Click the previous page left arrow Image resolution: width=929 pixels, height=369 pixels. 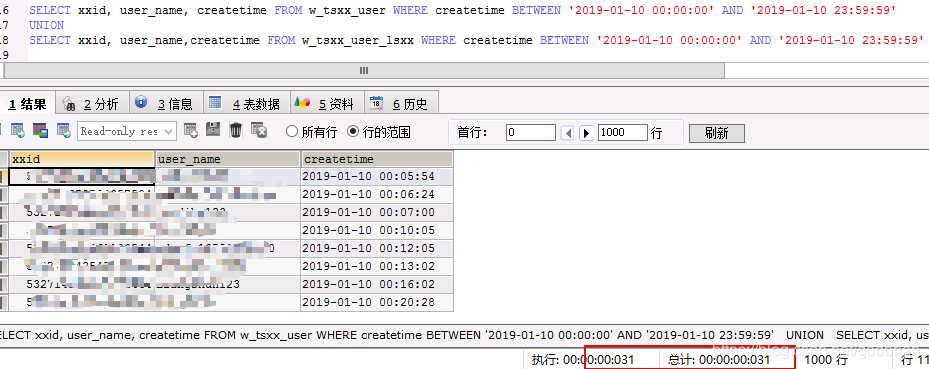pos(568,133)
